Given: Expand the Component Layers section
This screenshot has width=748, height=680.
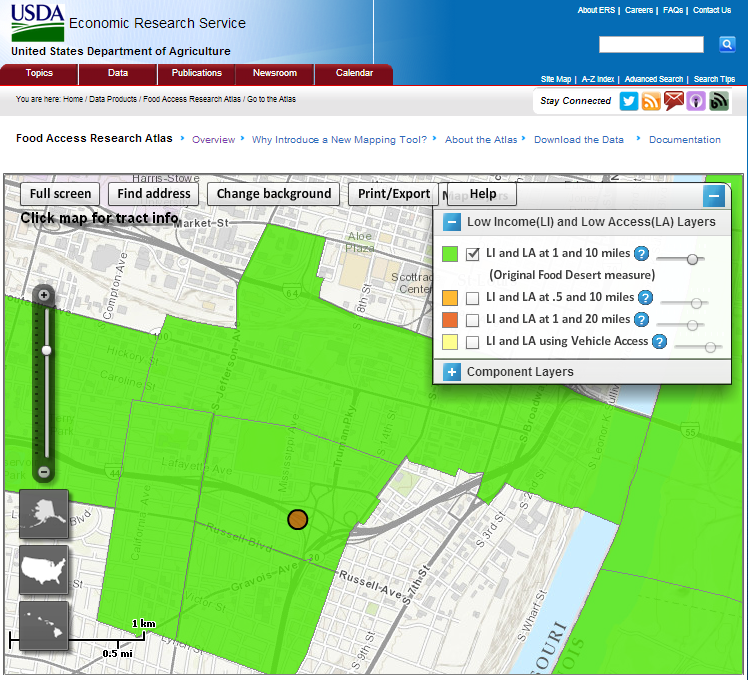Looking at the screenshot, I should (452, 372).
